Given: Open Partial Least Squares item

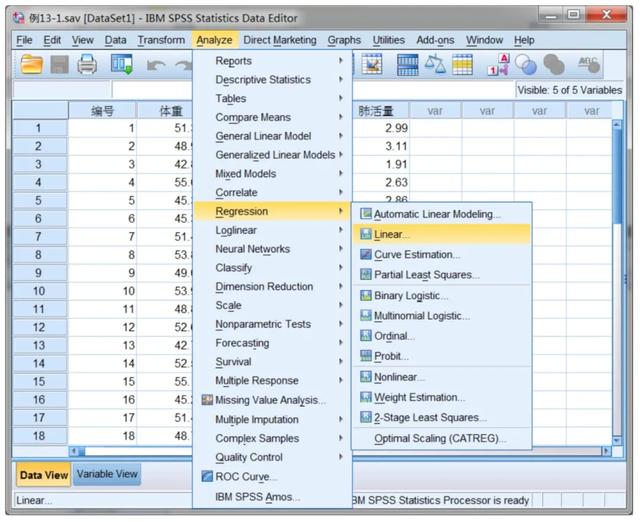Looking at the screenshot, I should [x=442, y=275].
